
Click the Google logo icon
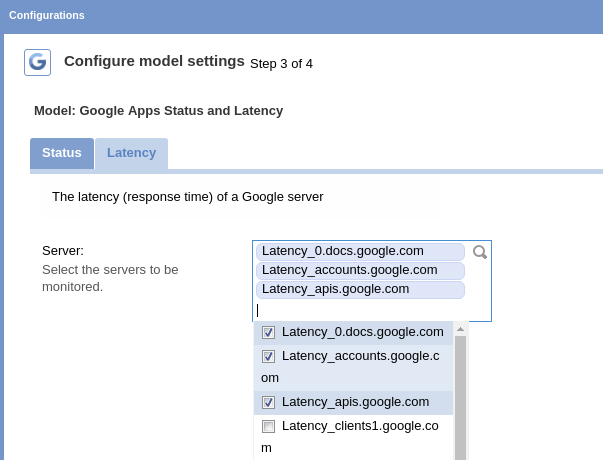click(x=37, y=62)
